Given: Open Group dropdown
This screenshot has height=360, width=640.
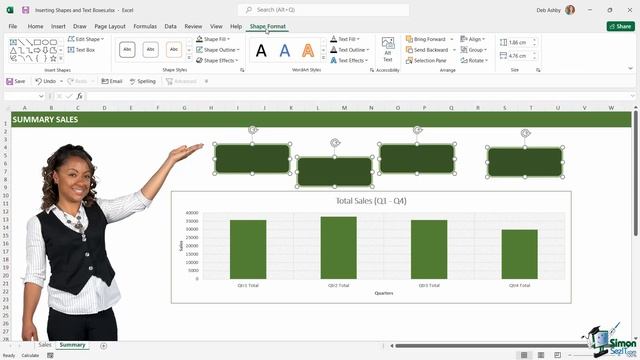Looking at the screenshot, I should point(474,50).
